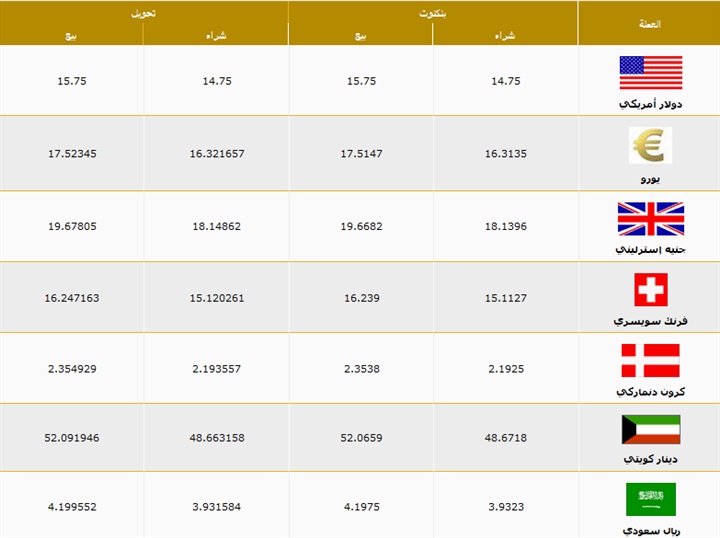The width and height of the screenshot is (720, 538).
Task: Click the كرون دنماركي currency label
Action: tap(650, 391)
